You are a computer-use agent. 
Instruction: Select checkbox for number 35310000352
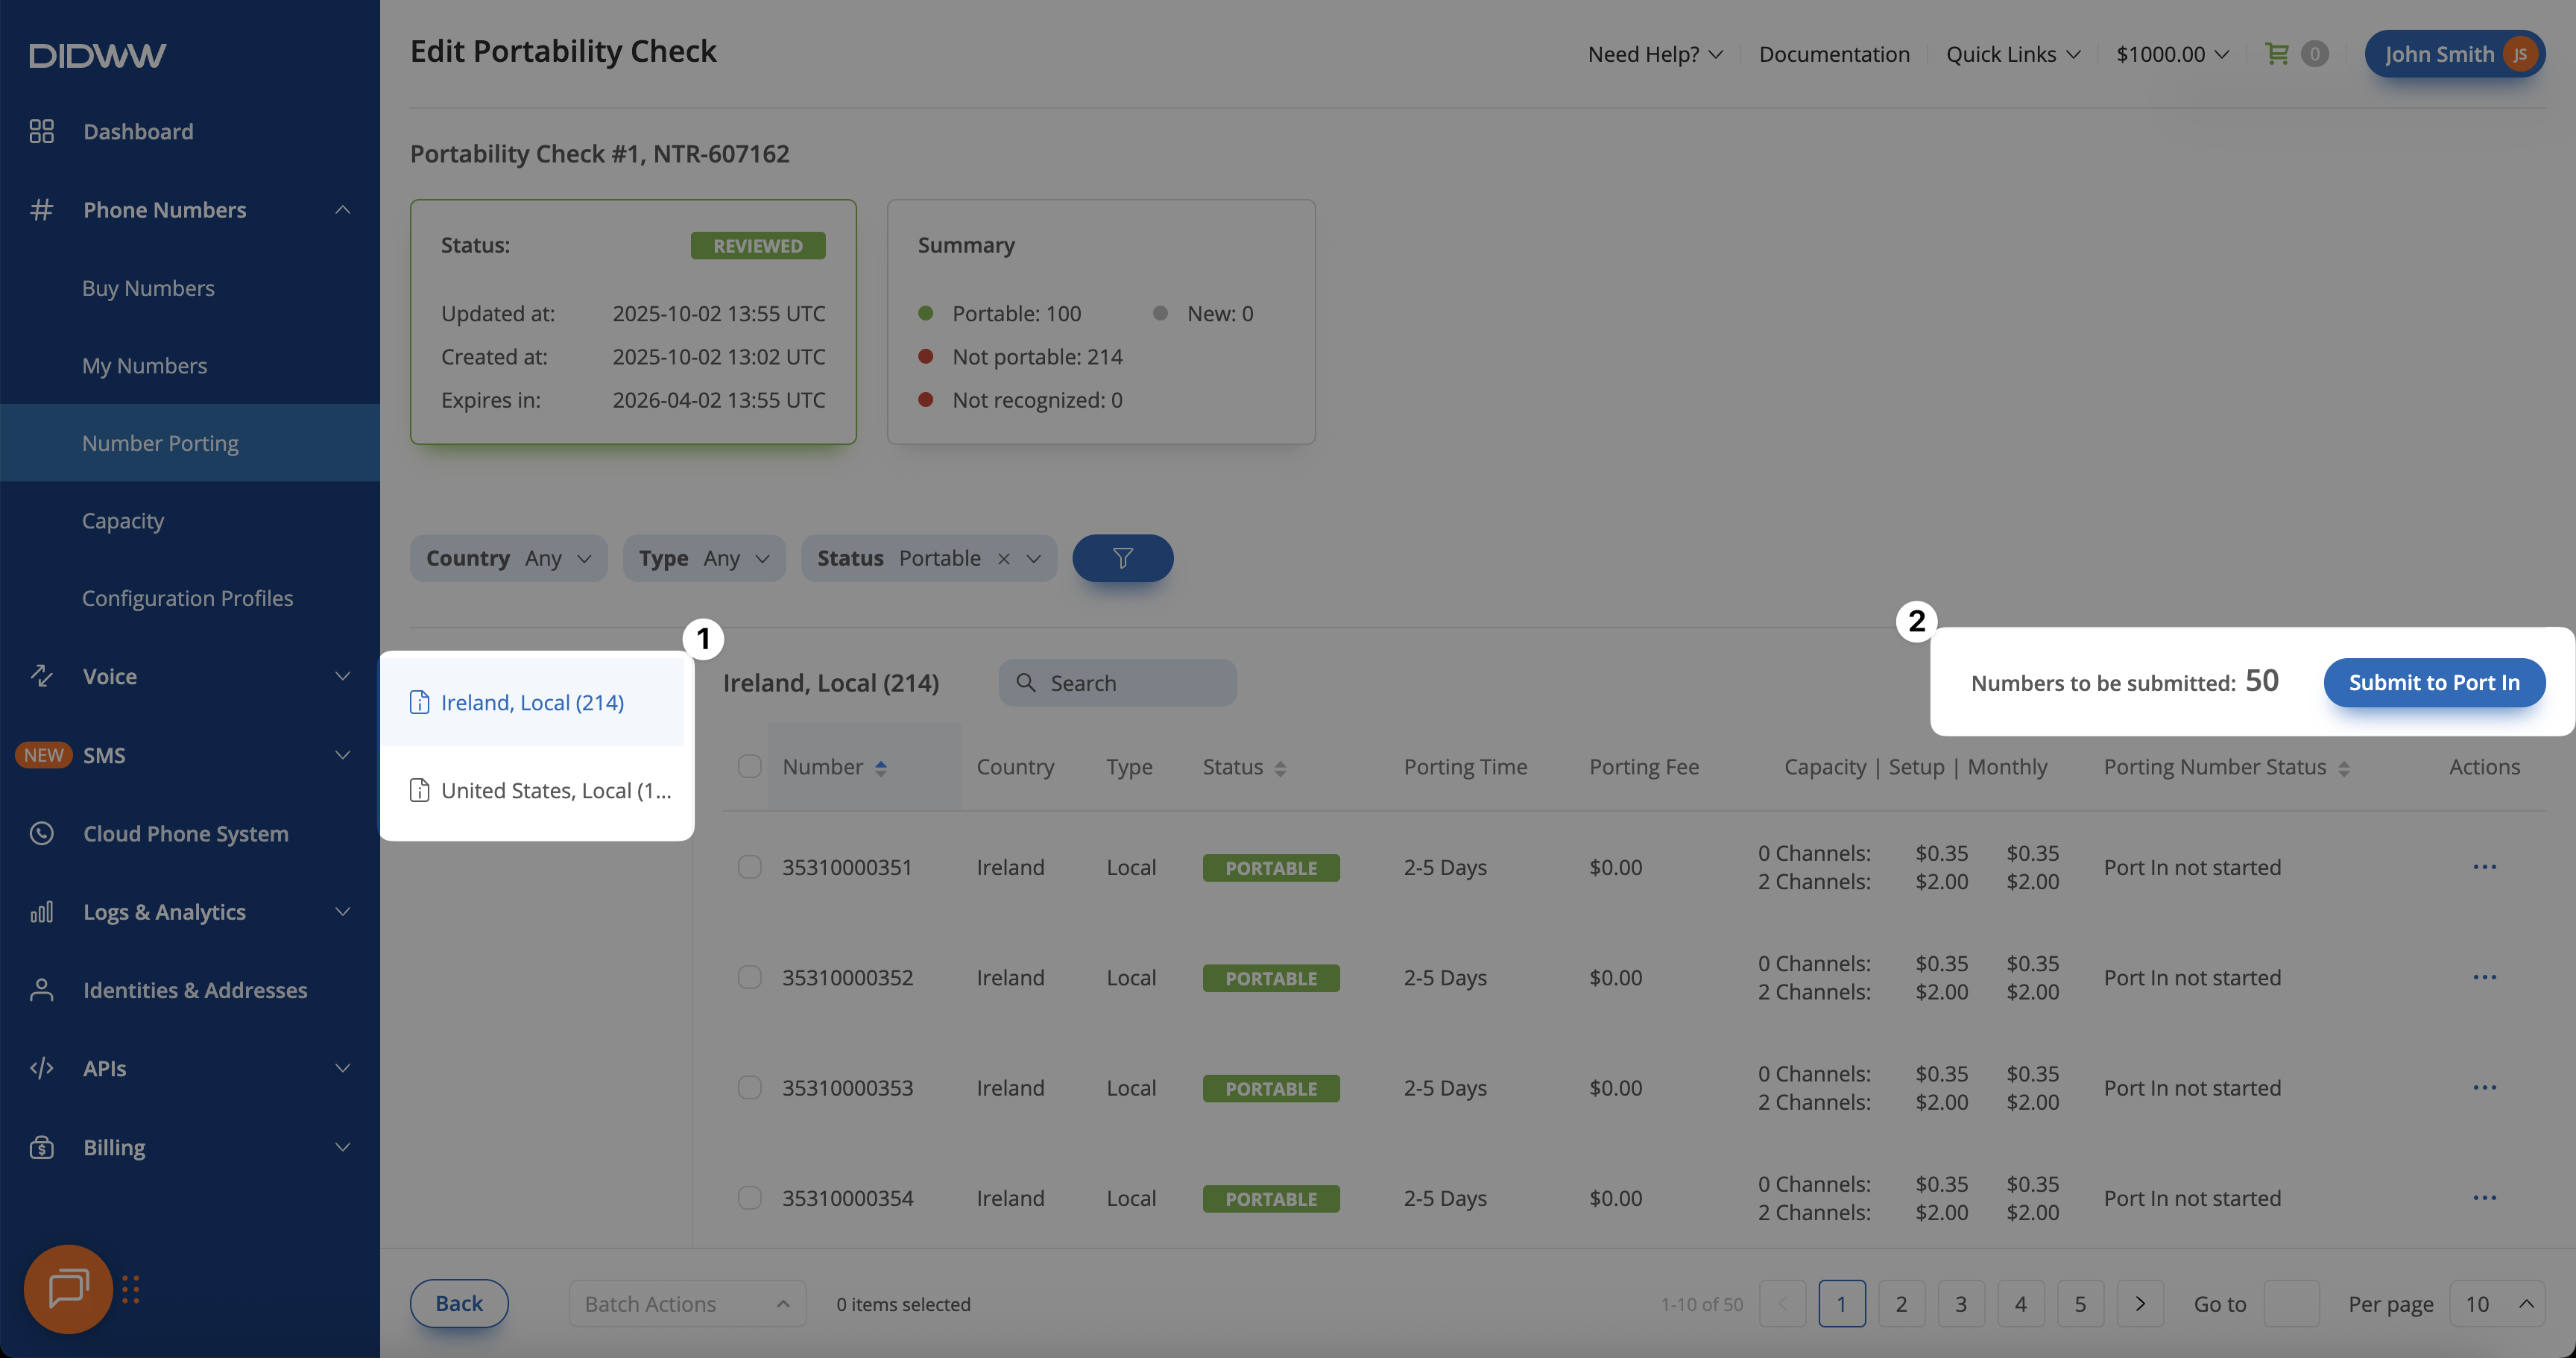749,977
